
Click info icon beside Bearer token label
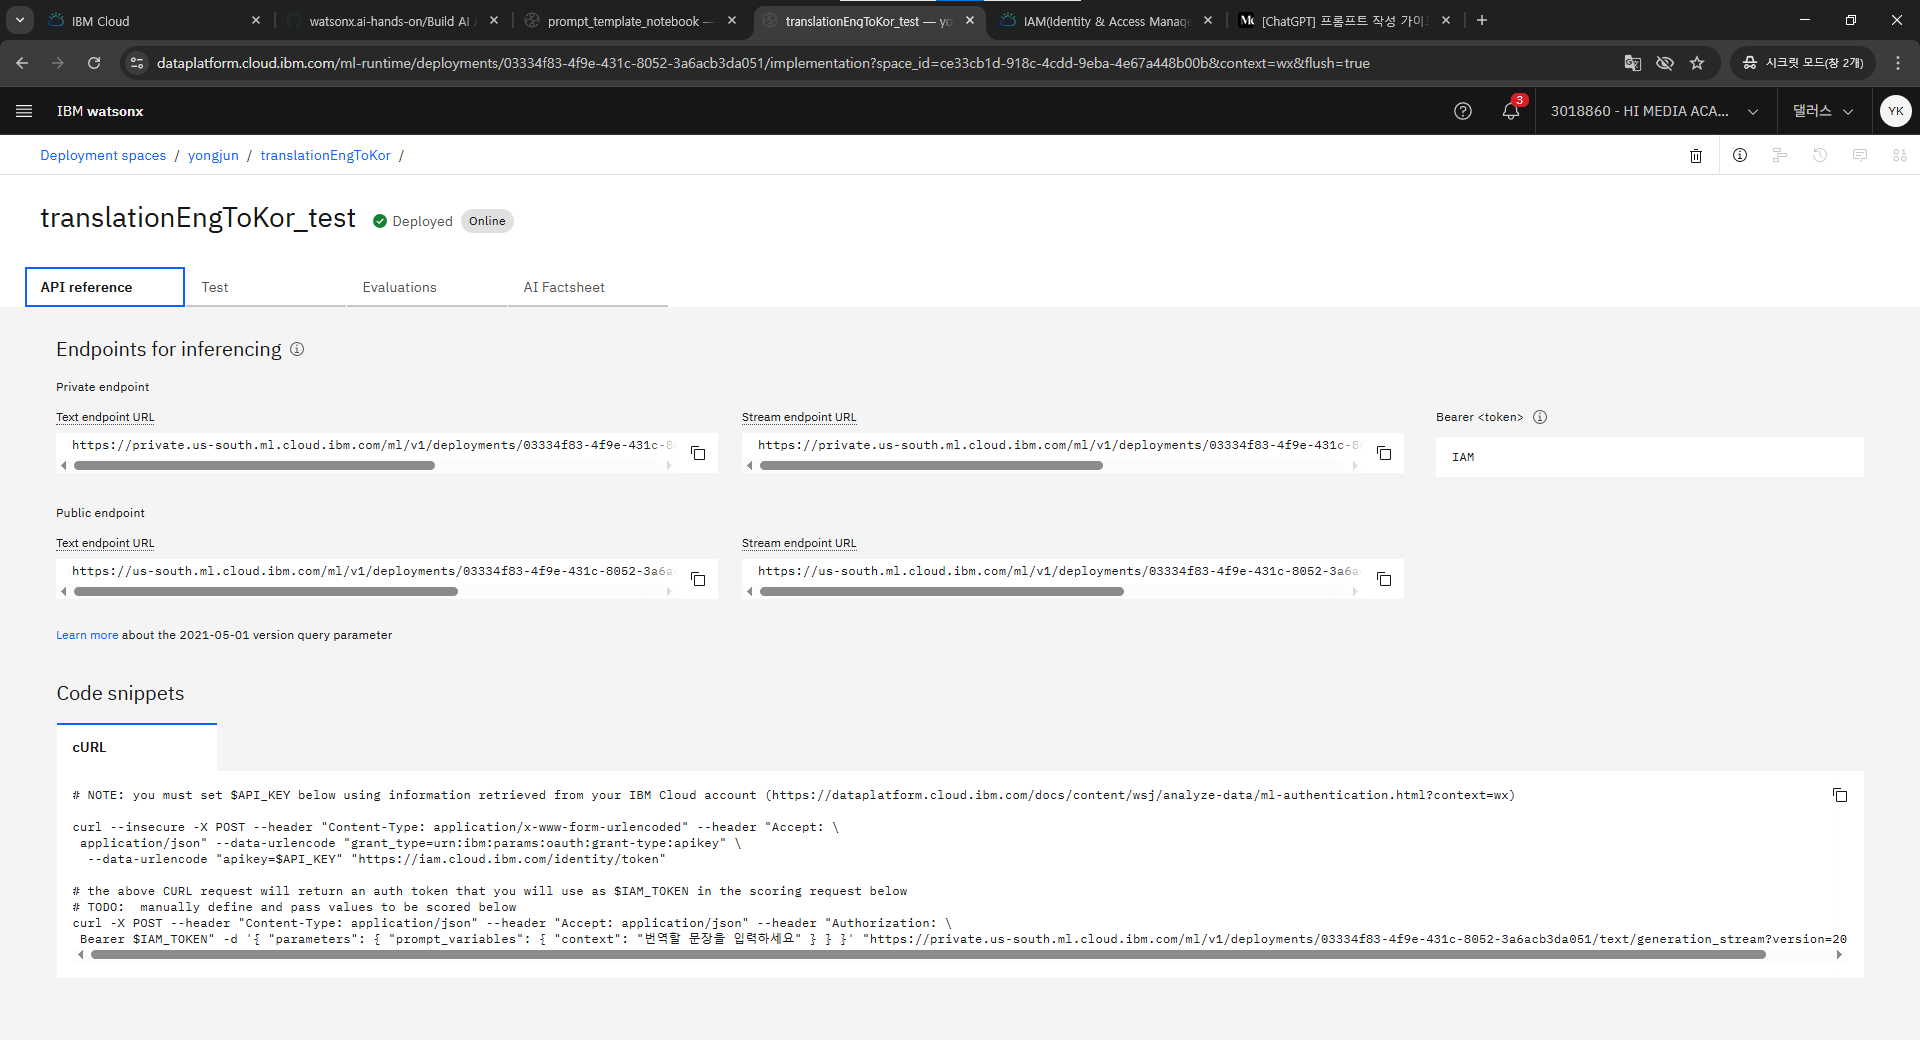[x=1540, y=417]
